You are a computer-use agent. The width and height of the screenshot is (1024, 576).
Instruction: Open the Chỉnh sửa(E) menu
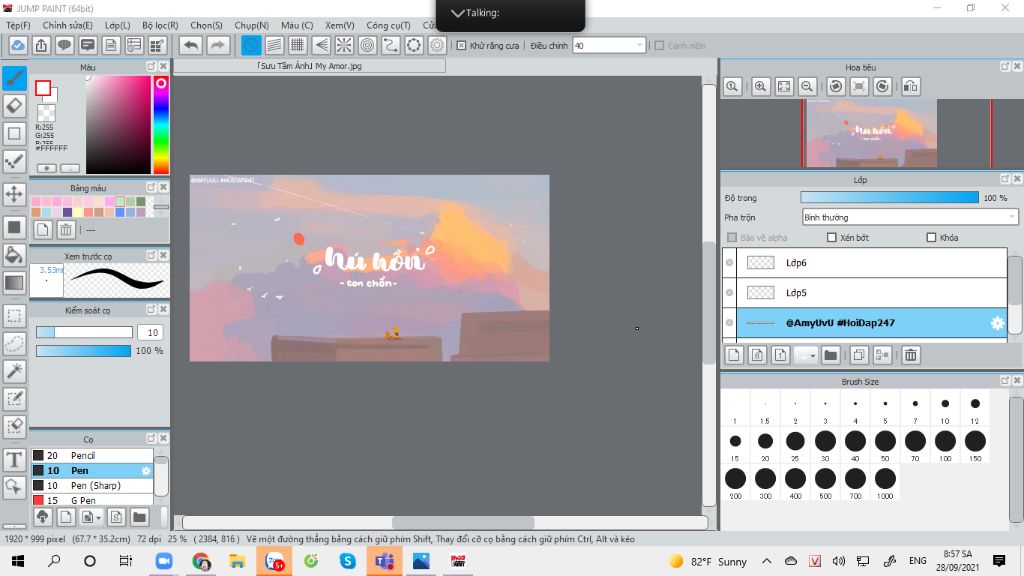pyautogui.click(x=68, y=25)
